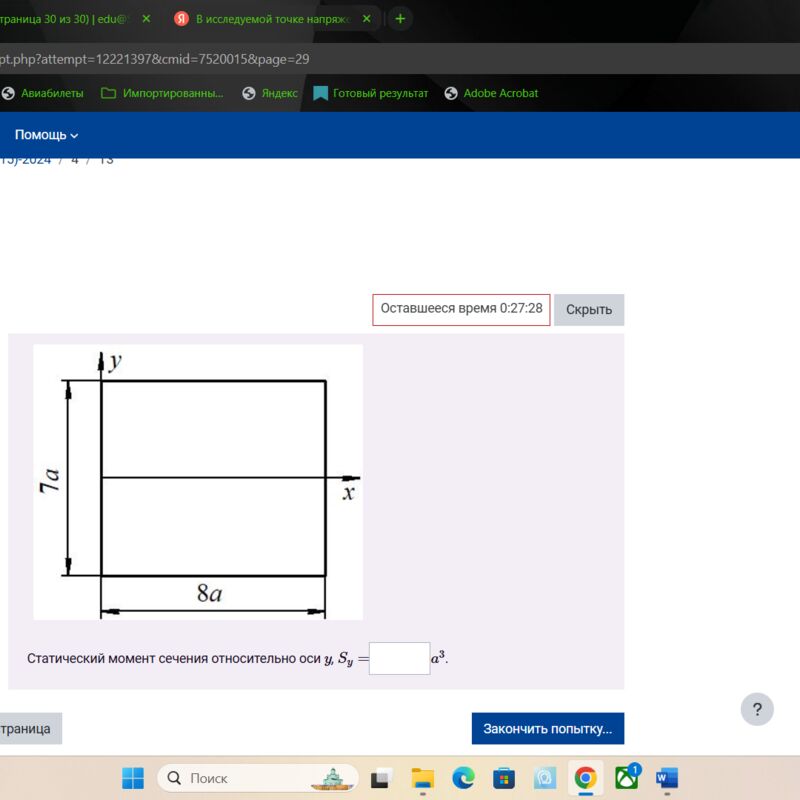Close the edu quiz tab
The image size is (800, 800).
click(x=146, y=19)
